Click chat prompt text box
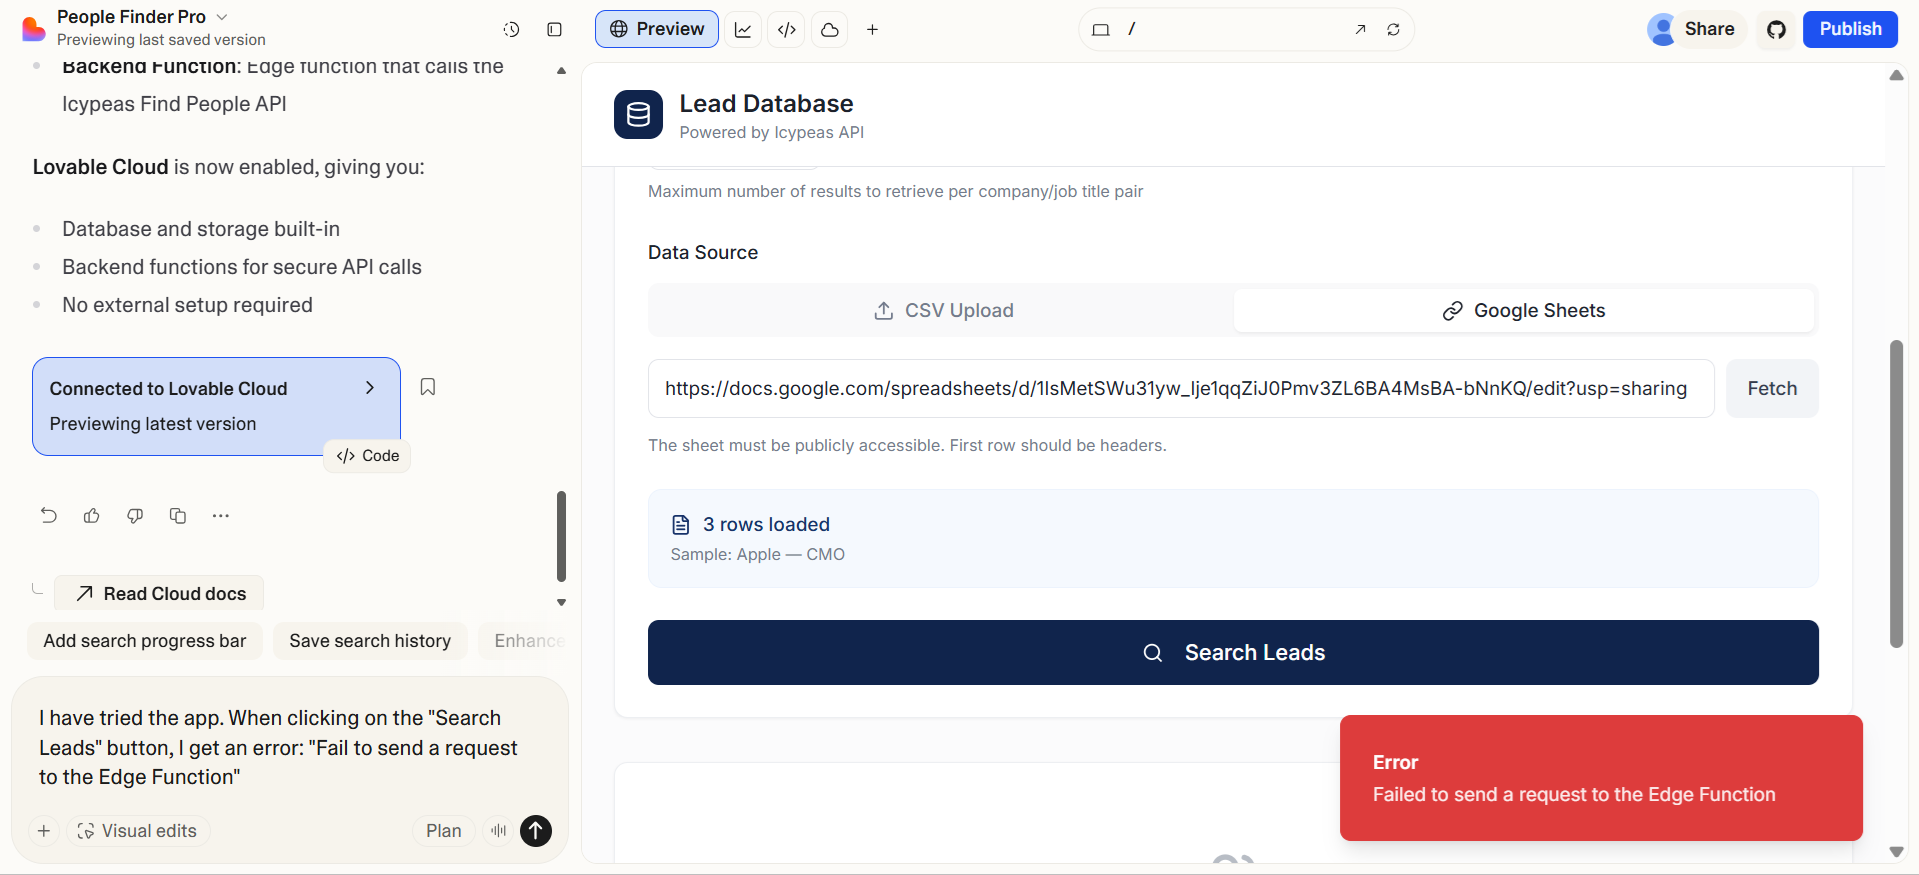Image resolution: width=1919 pixels, height=875 pixels. 290,747
